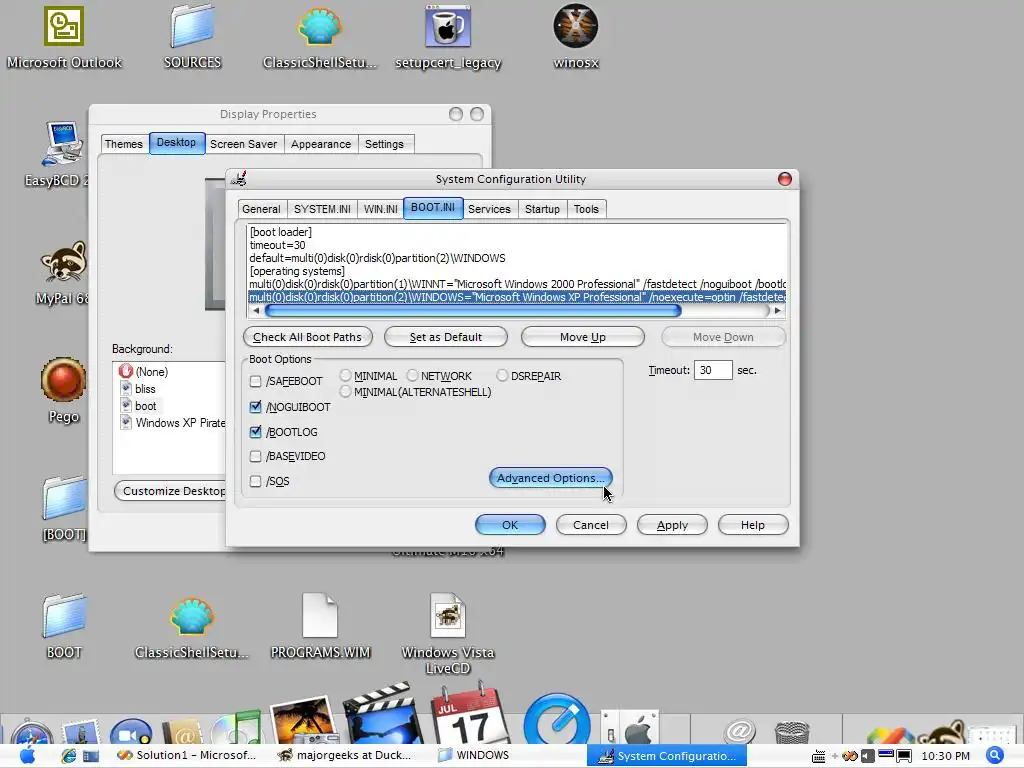Select the bliss background list item
The image size is (1024, 768).
145,389
